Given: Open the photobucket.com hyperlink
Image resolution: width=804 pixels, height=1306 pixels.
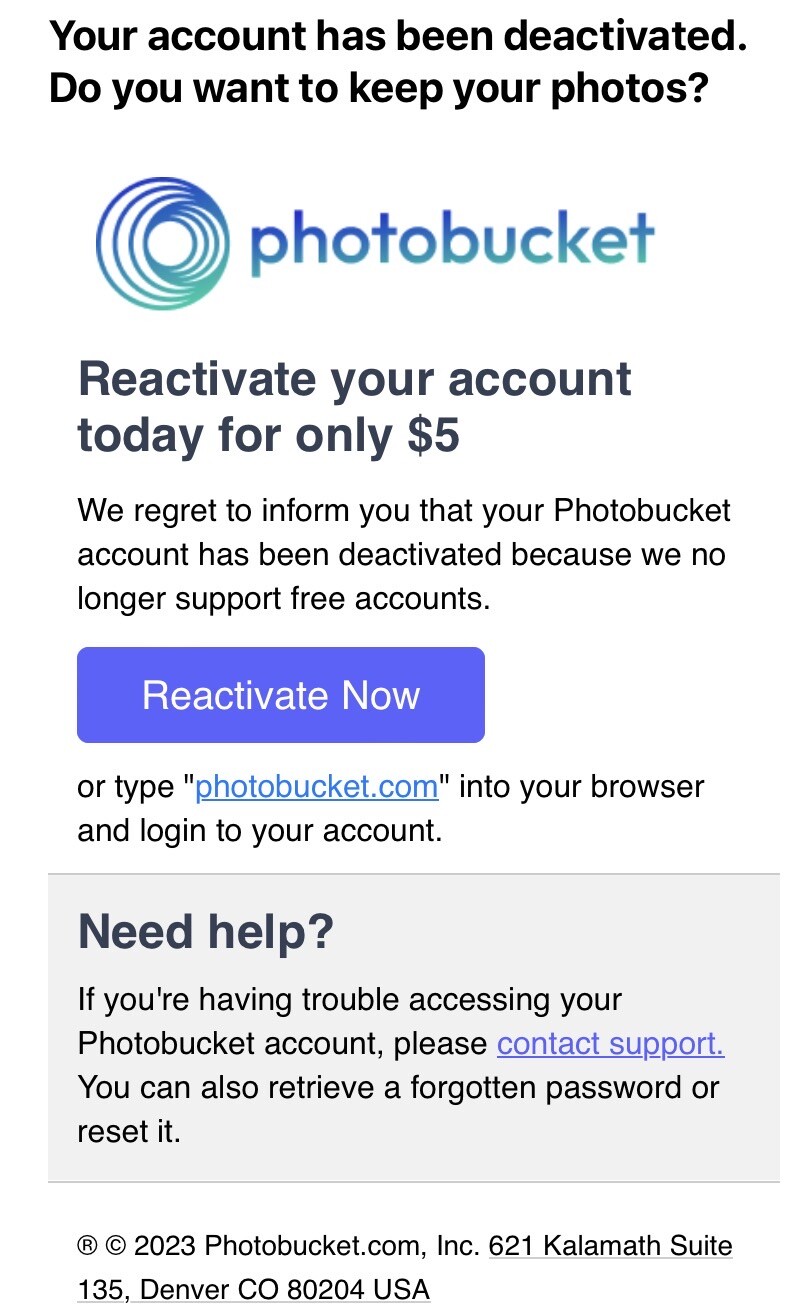Looking at the screenshot, I should 317,787.
